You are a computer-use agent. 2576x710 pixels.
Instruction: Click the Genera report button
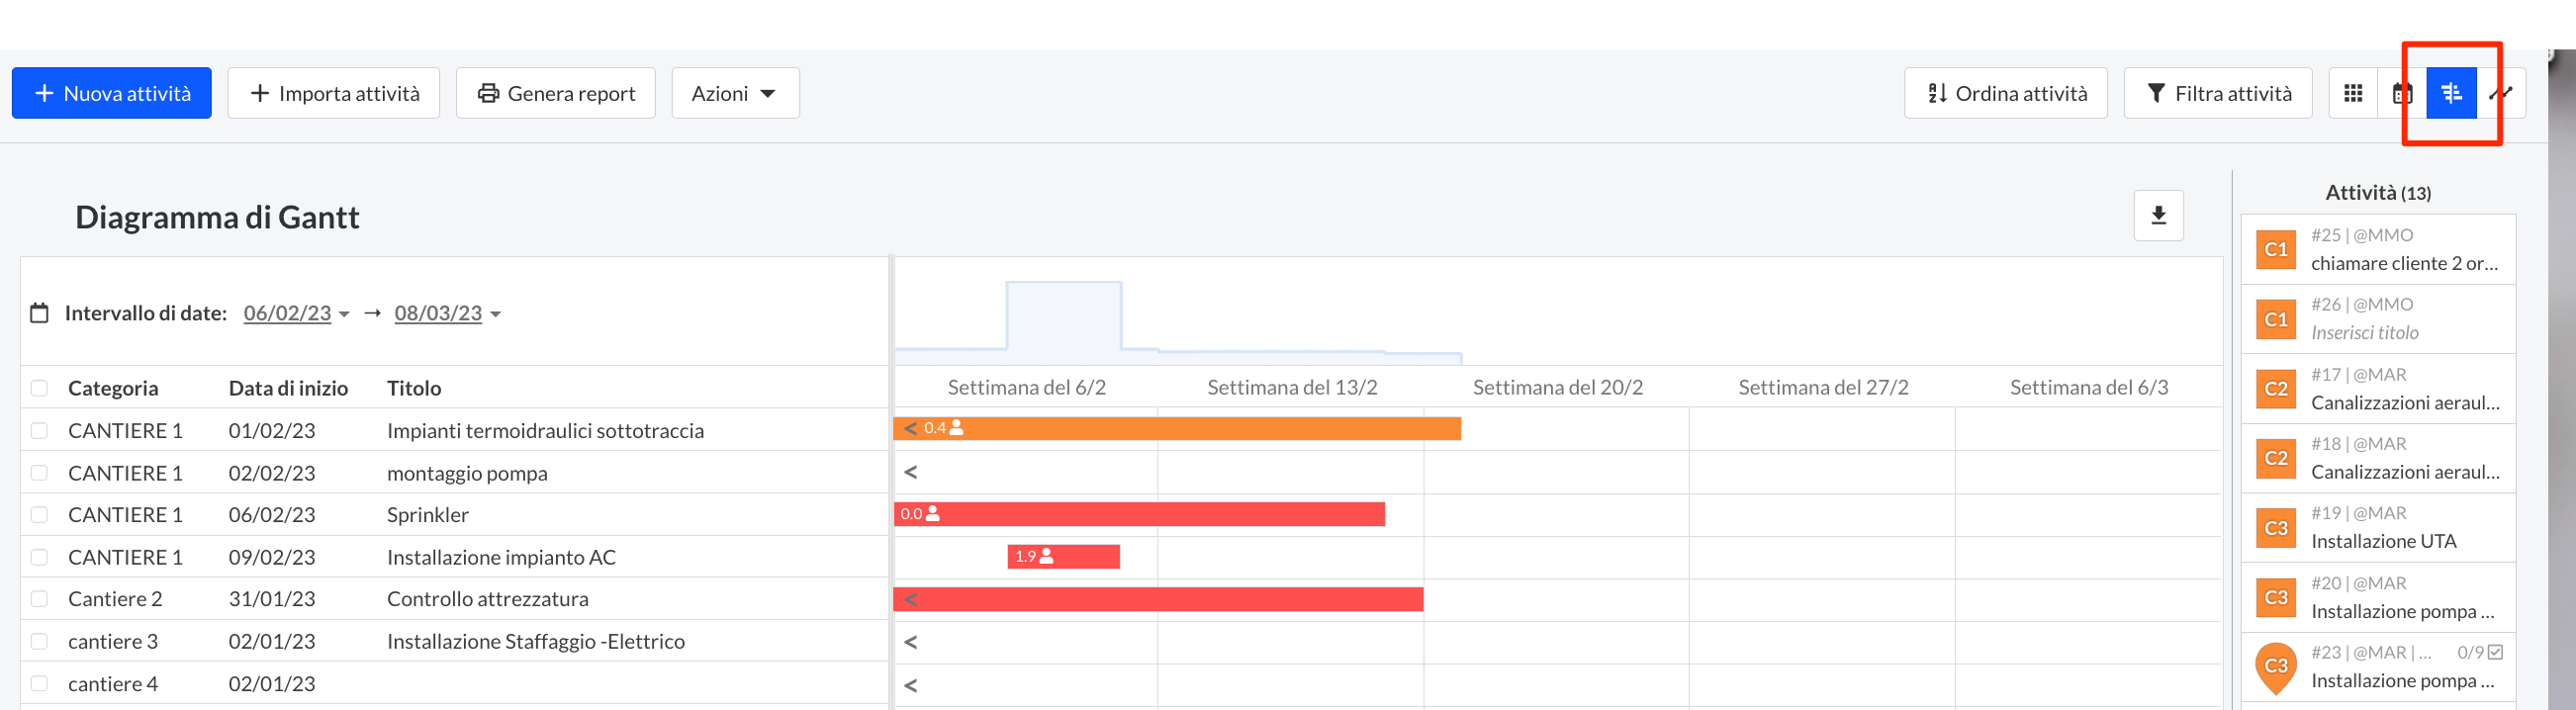point(555,93)
